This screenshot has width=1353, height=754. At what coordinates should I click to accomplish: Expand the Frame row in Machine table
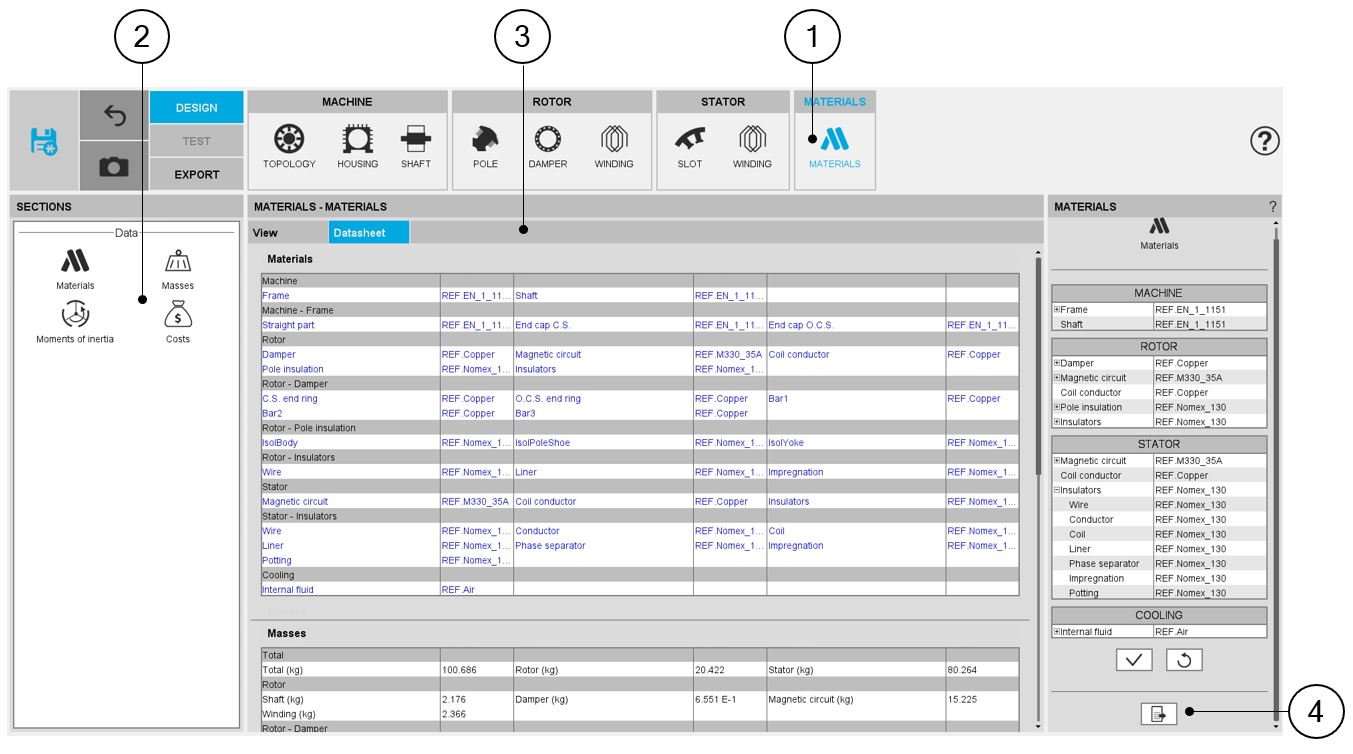pyautogui.click(x=1057, y=310)
